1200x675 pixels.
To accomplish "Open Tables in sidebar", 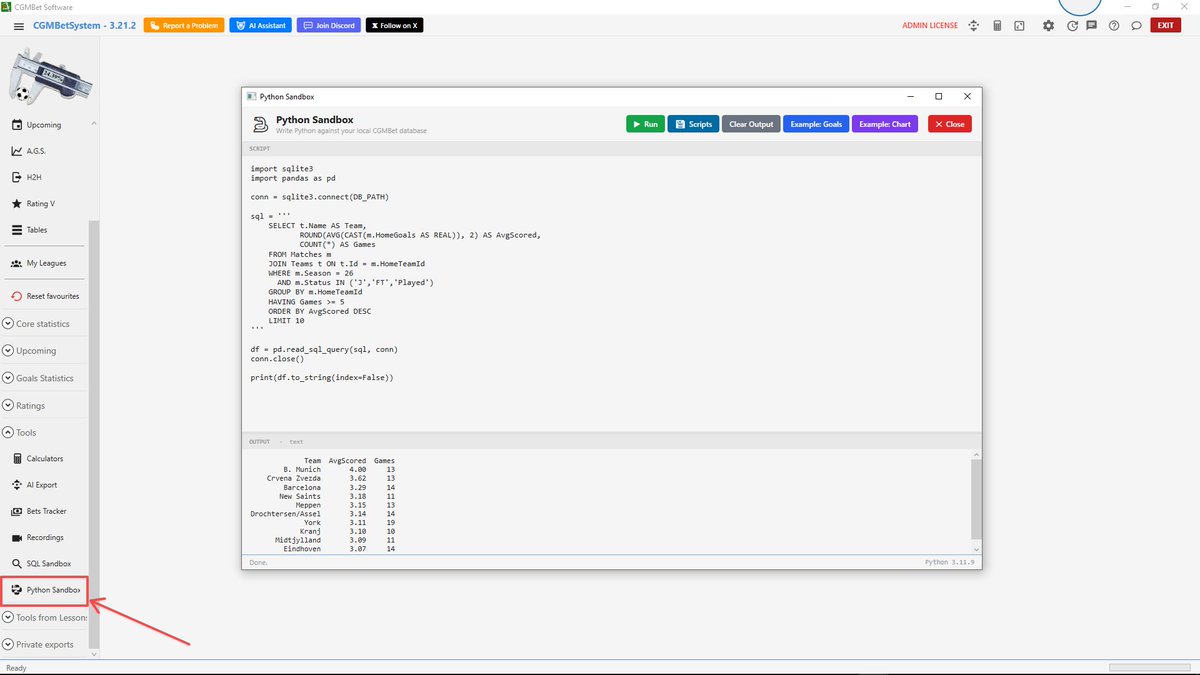I will click(x=44, y=230).
